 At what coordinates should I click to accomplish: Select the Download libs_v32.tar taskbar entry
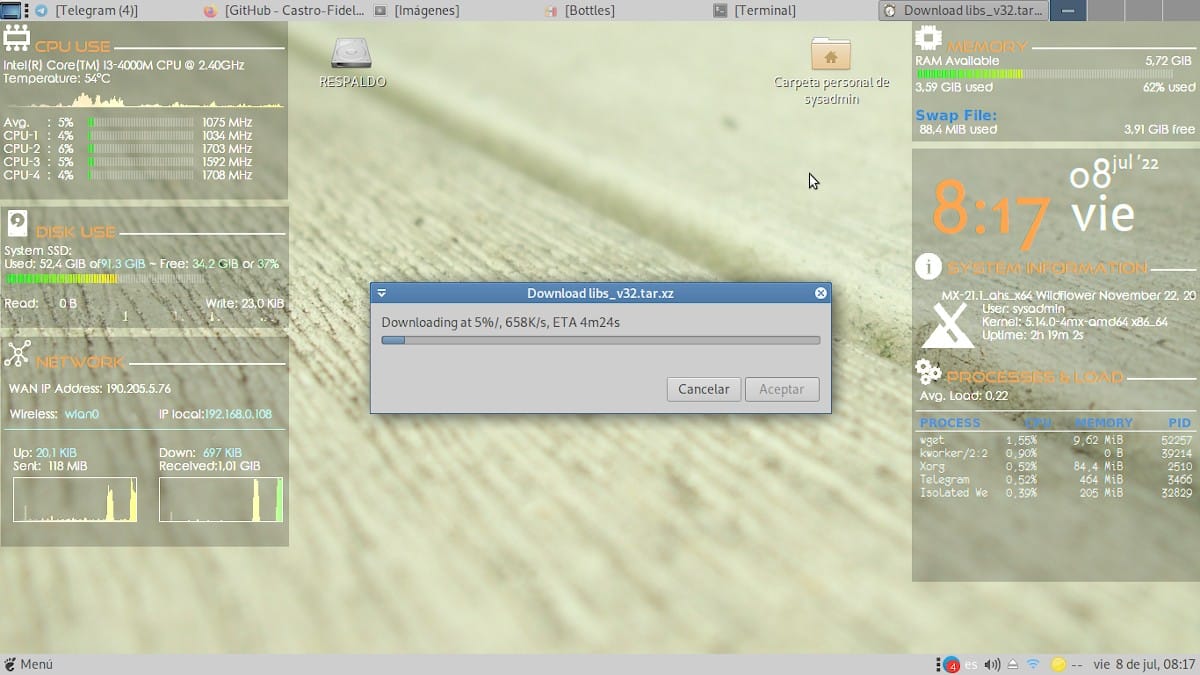point(963,10)
